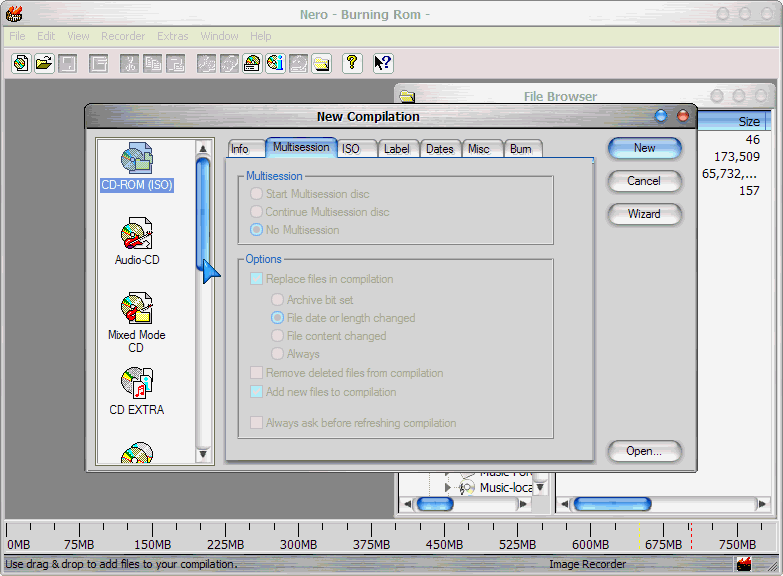Click the folder icon in File Browser title
Screen dimensions: 783x576
407,96
